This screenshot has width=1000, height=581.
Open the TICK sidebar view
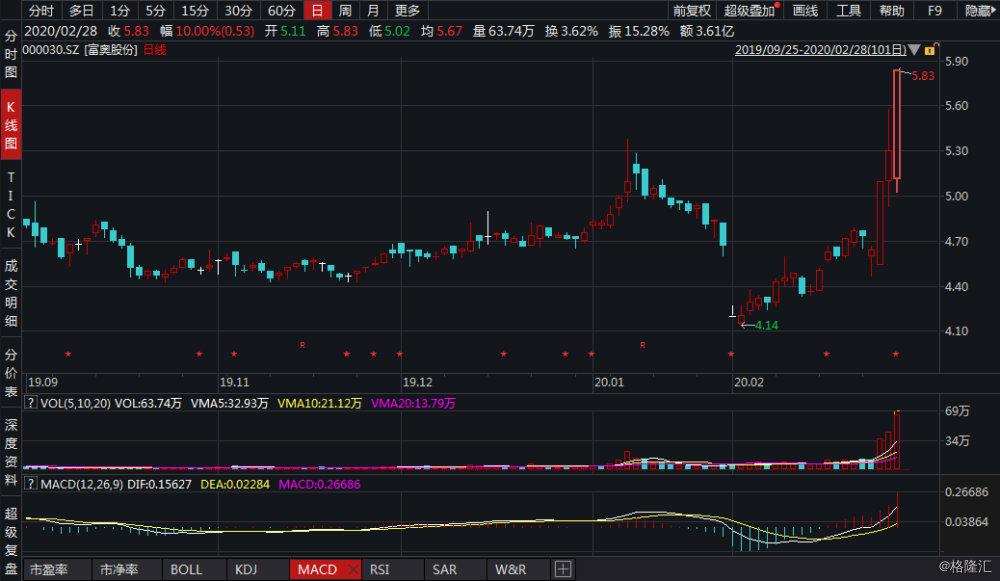pos(11,204)
